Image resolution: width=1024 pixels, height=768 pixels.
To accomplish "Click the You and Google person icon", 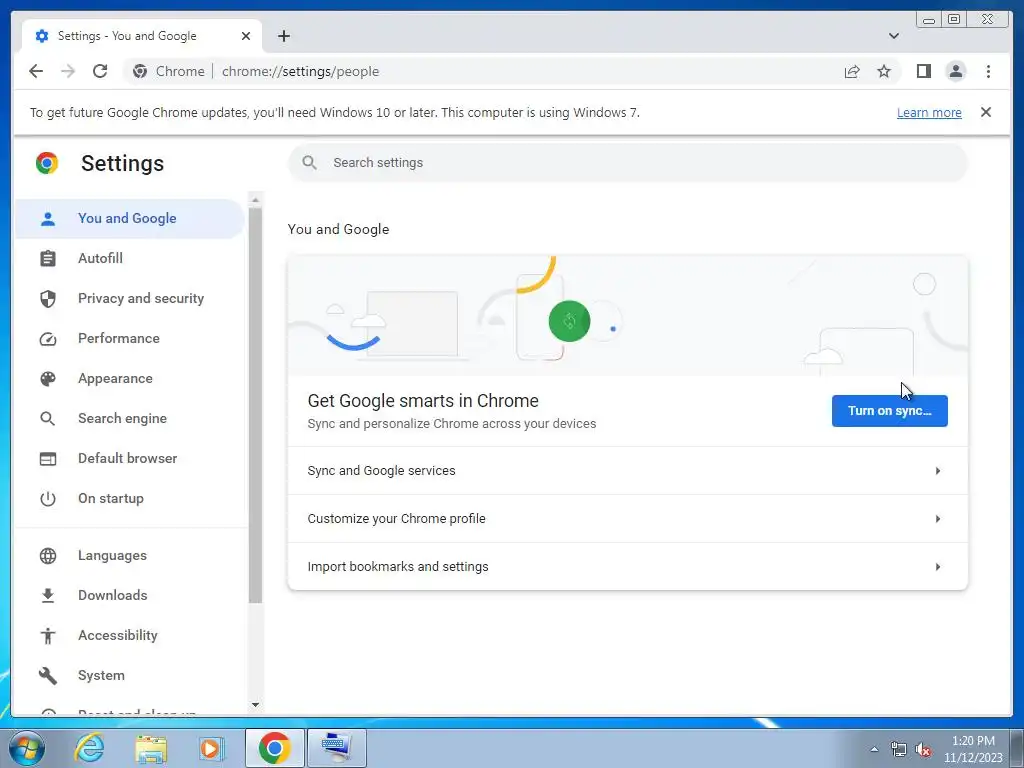I will [48, 219].
